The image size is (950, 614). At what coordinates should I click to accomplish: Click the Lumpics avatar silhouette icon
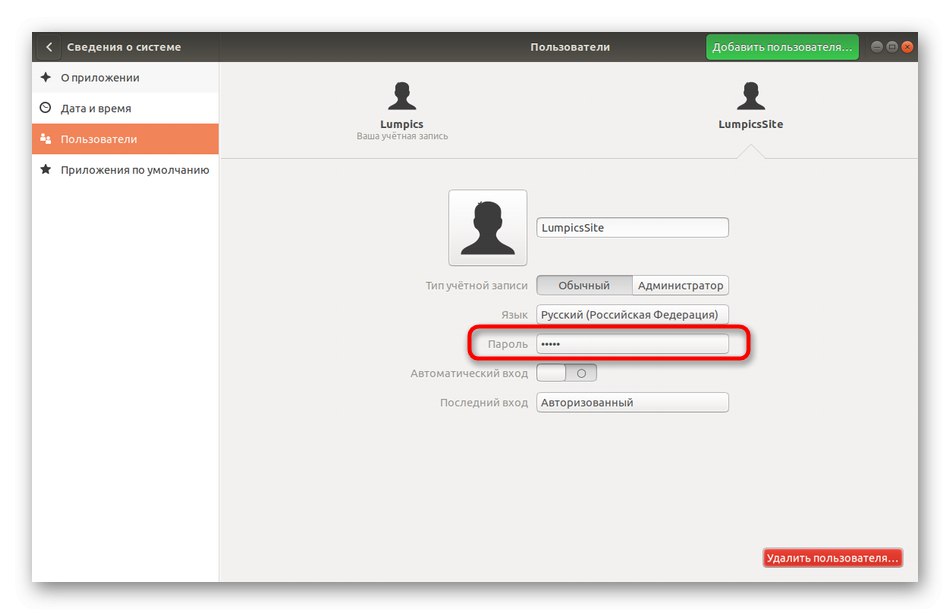[x=402, y=96]
